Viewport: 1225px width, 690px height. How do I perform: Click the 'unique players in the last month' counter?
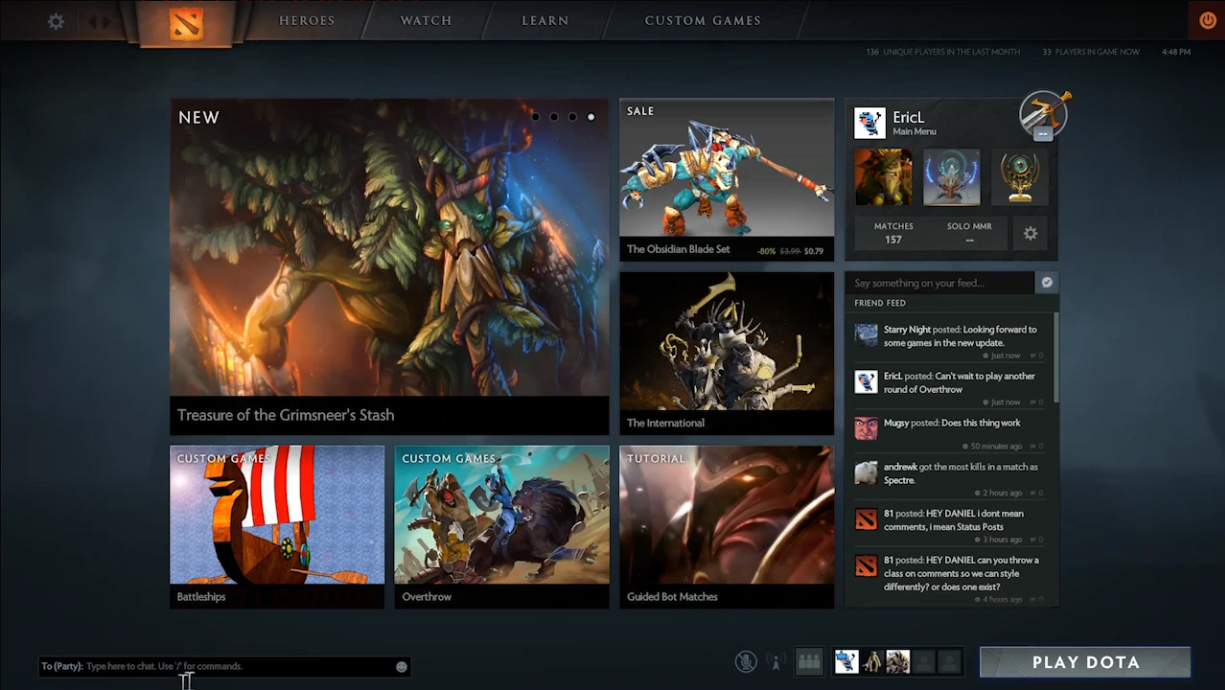tap(943, 52)
